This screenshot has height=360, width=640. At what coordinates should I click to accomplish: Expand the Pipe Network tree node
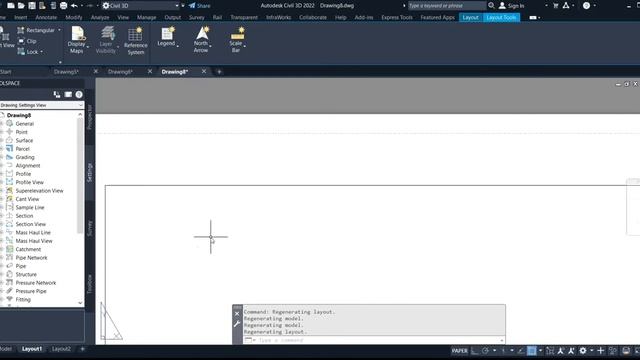tap(2, 258)
